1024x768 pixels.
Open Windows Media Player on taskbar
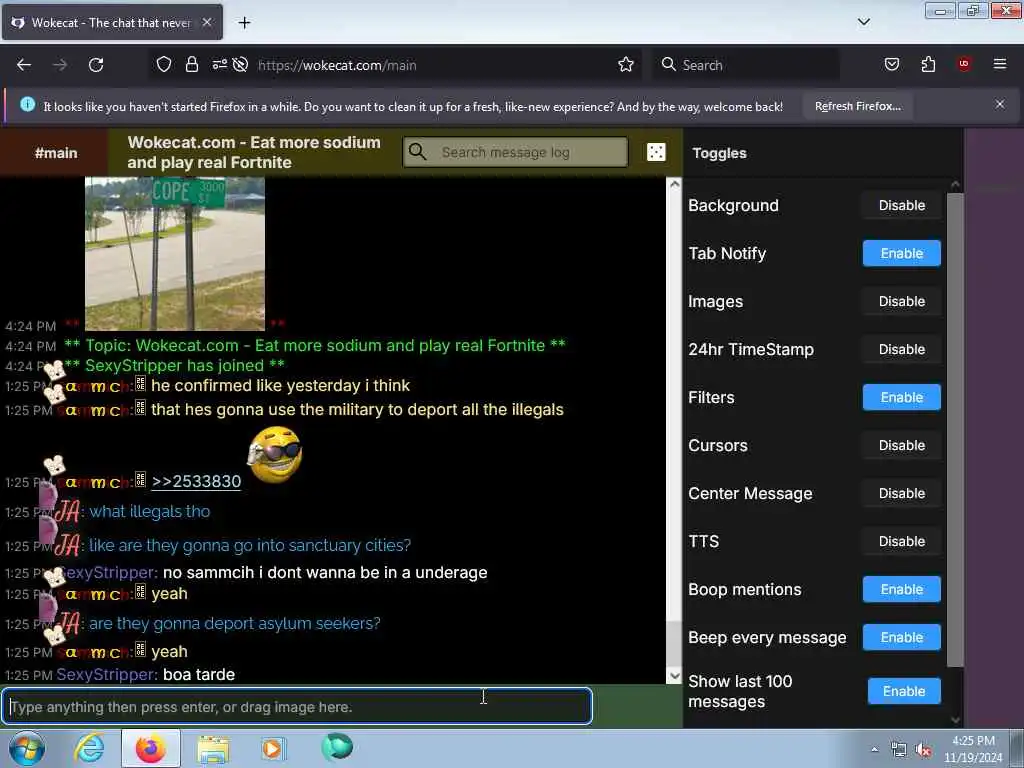(273, 748)
